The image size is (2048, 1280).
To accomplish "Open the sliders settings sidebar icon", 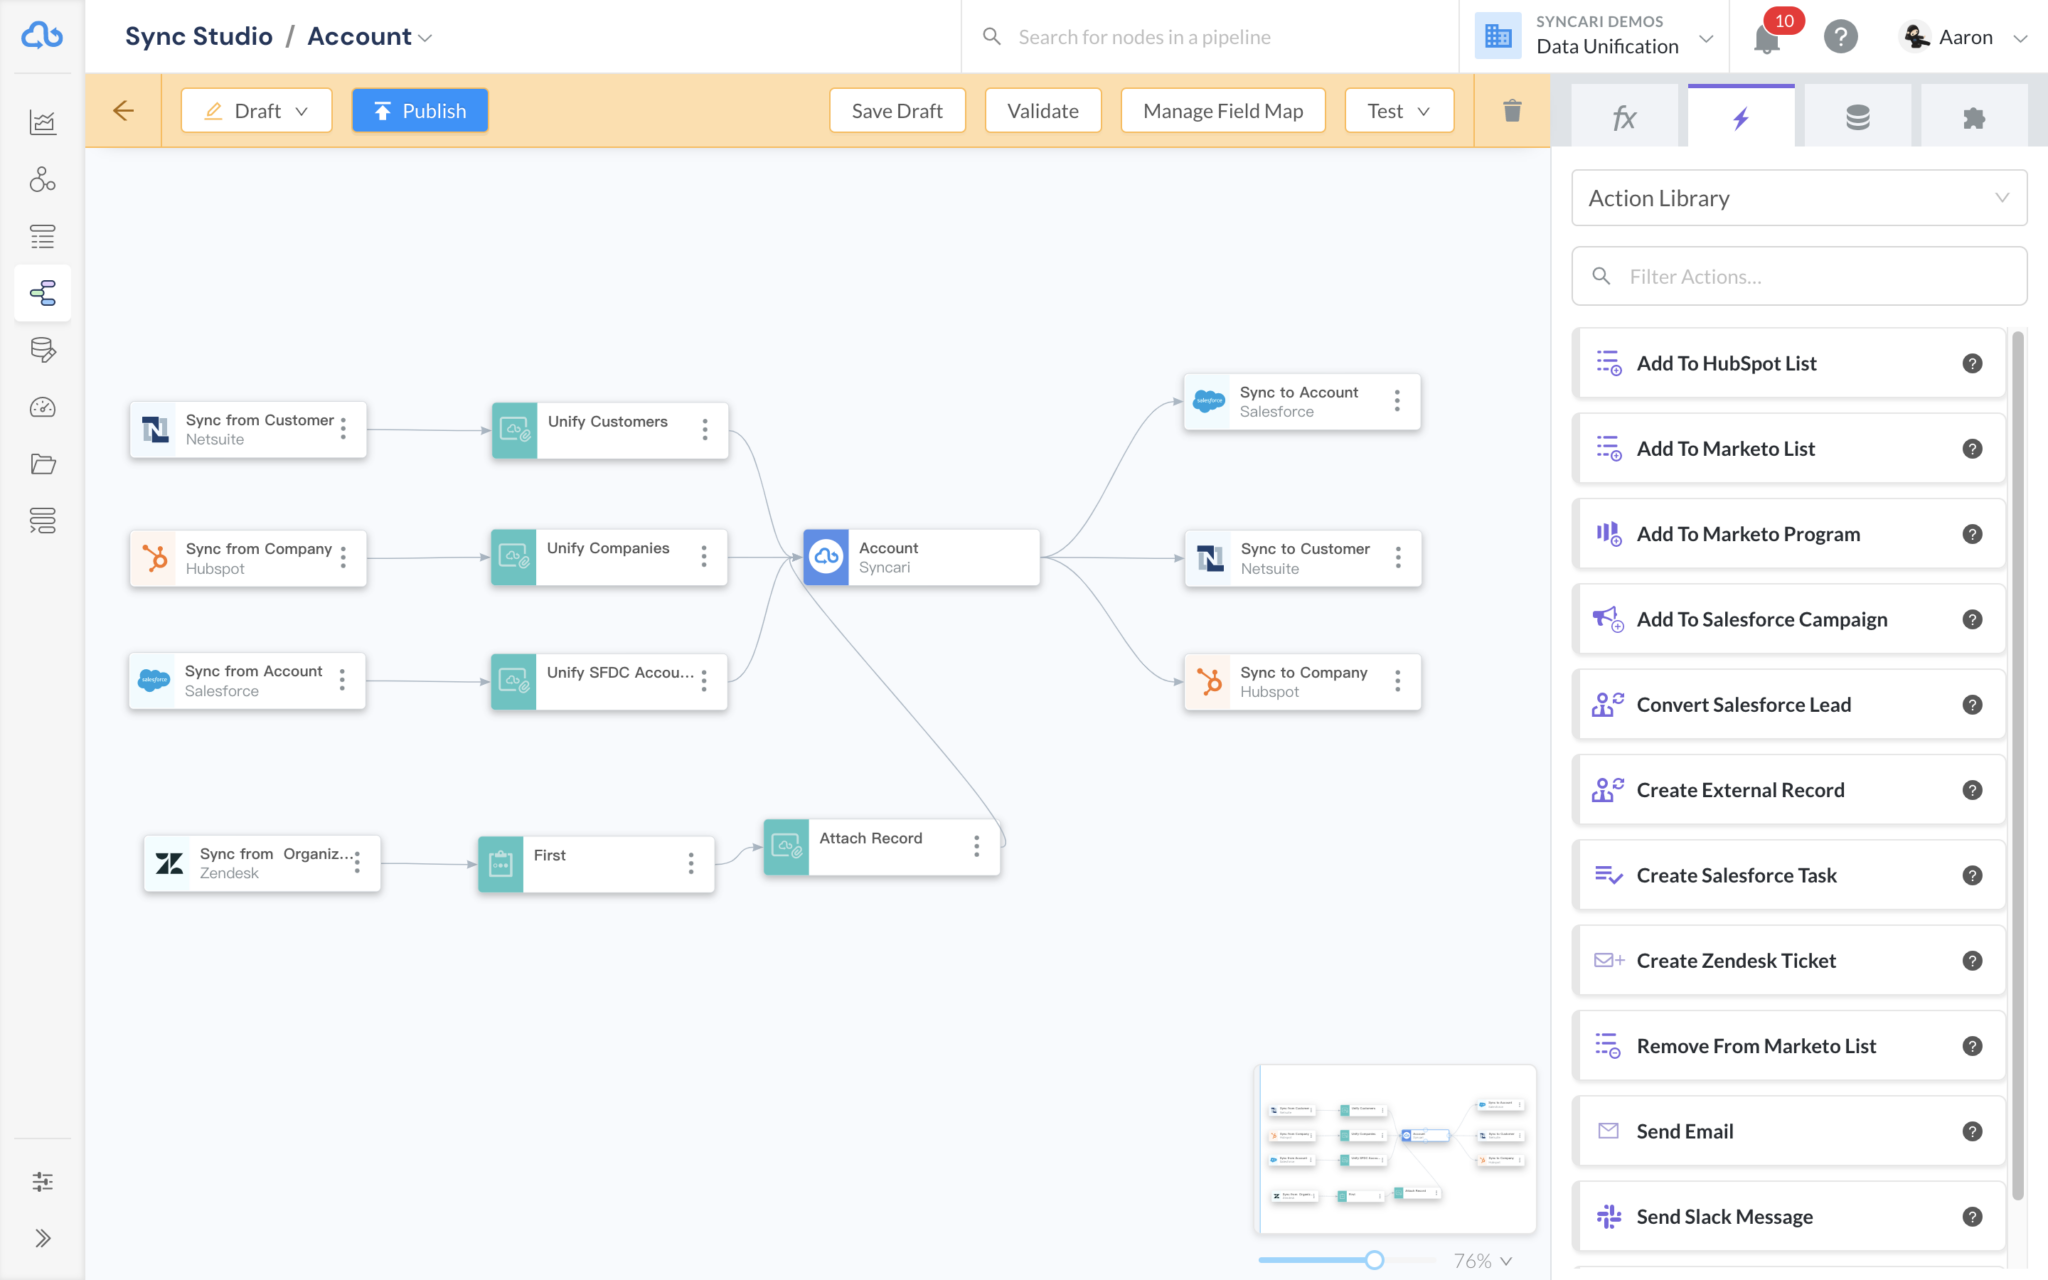I will click(x=42, y=1182).
